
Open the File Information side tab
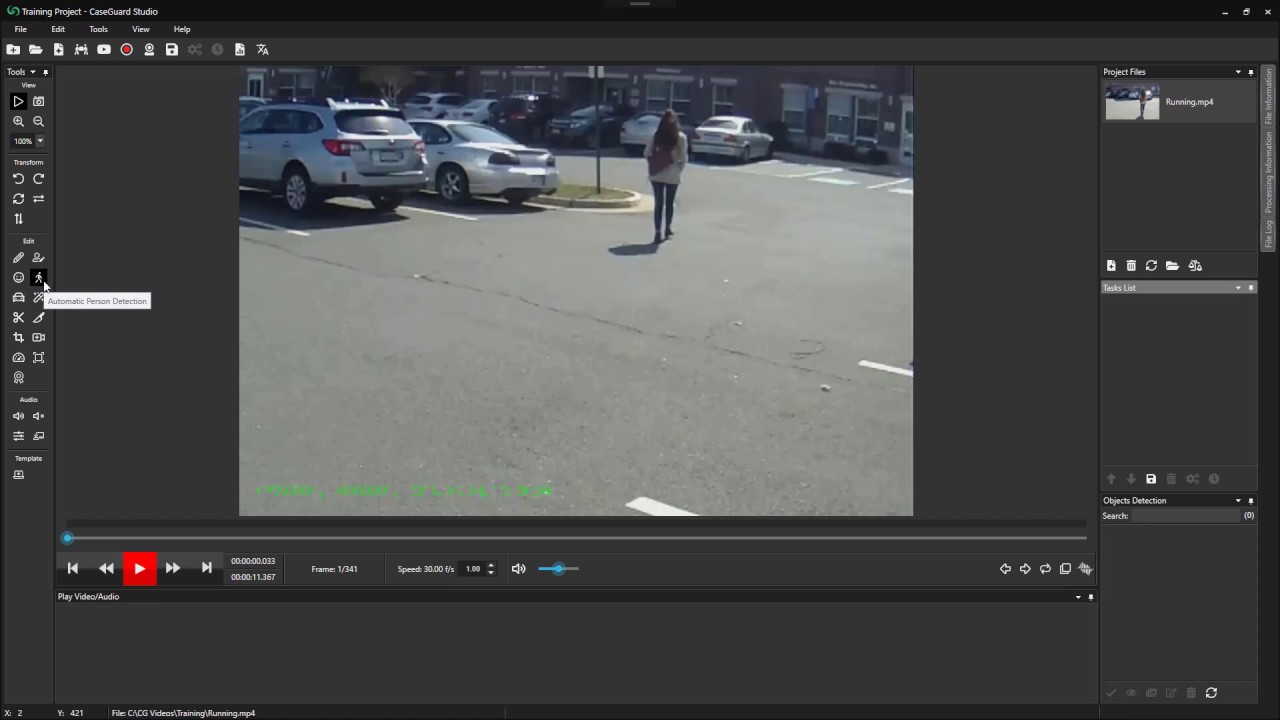(x=1269, y=96)
